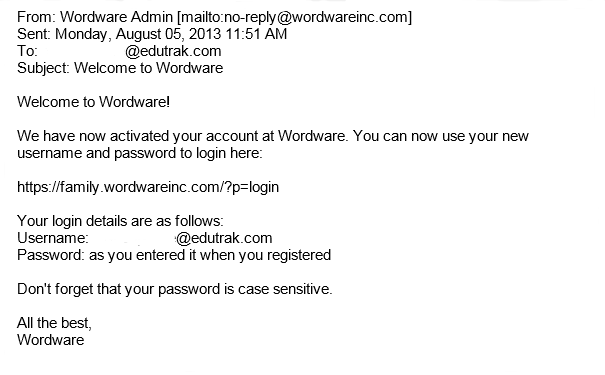Click the 'We have now activated your account' paragraph

pos(273,136)
